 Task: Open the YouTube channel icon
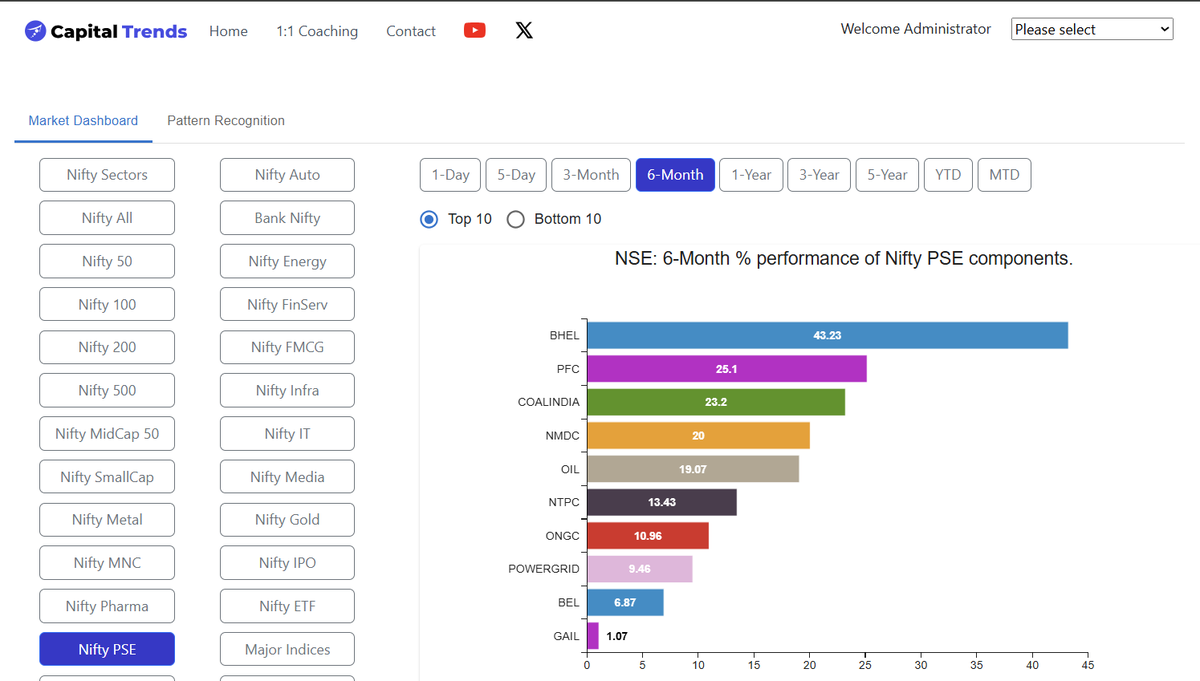coord(475,30)
